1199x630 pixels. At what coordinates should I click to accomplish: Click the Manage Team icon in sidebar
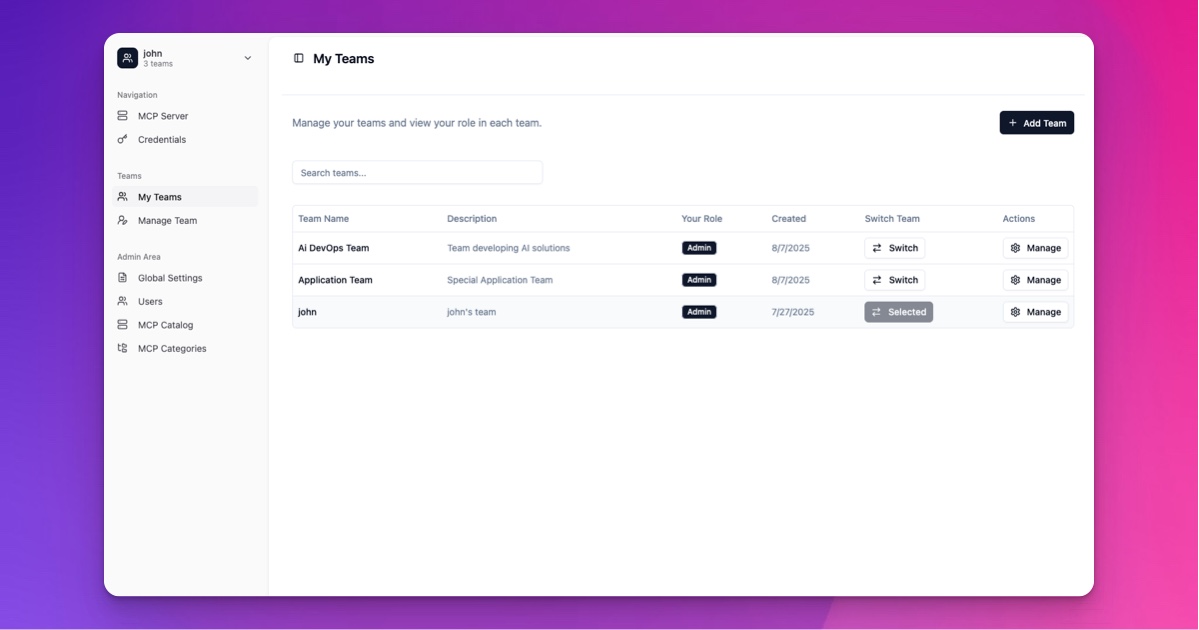[122, 220]
